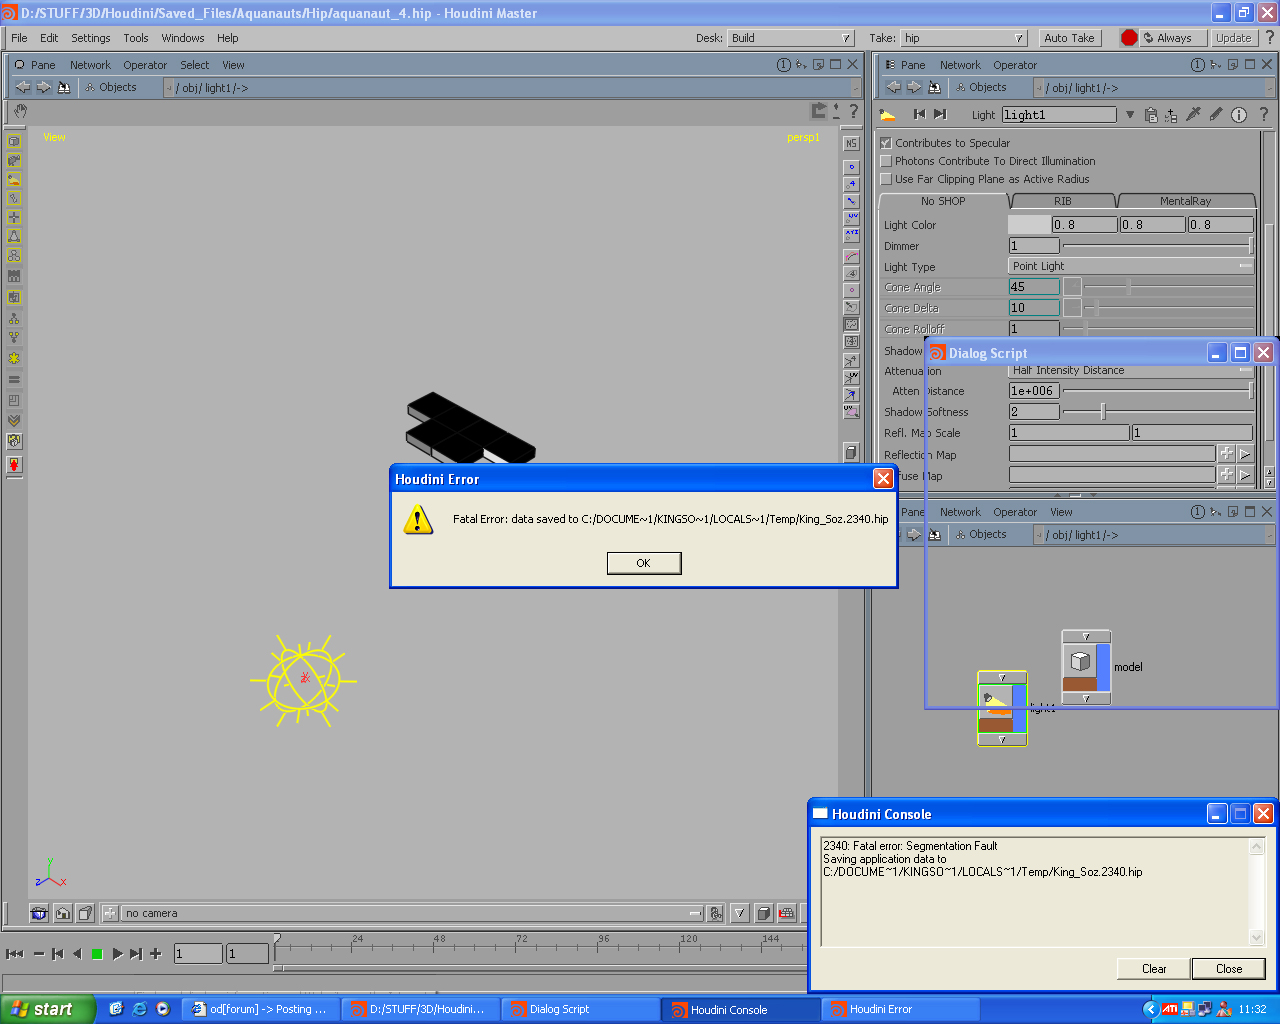Click OK in Houdini Error dialog
Image resolution: width=1280 pixels, height=1024 pixels.
(x=644, y=563)
